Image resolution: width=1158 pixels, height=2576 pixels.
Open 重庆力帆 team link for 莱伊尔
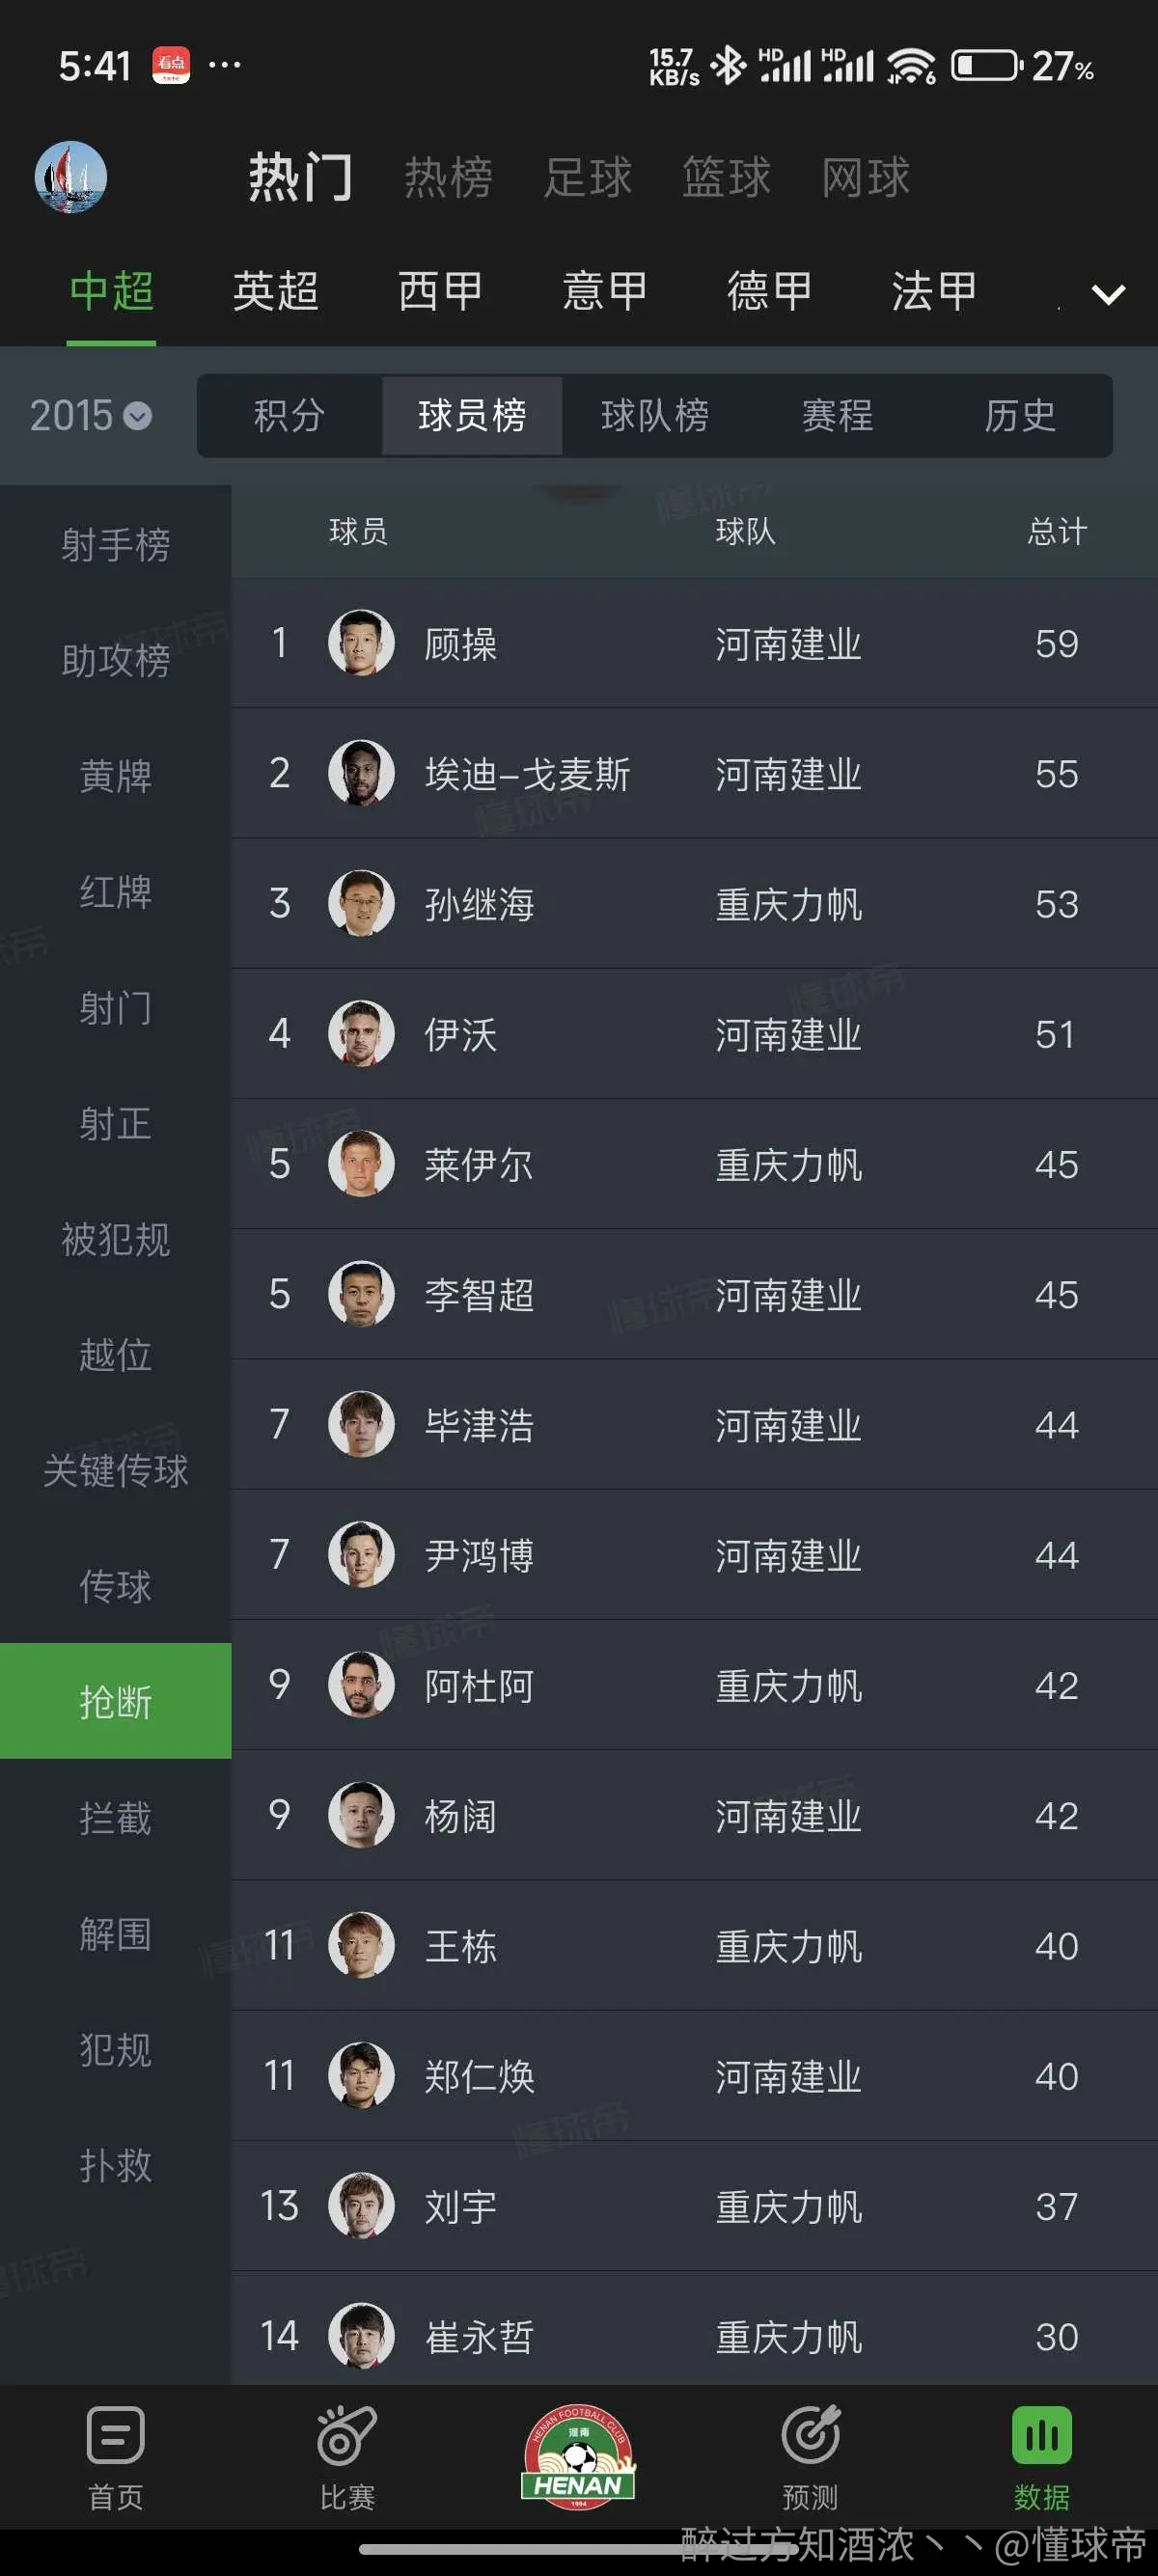pos(789,1165)
